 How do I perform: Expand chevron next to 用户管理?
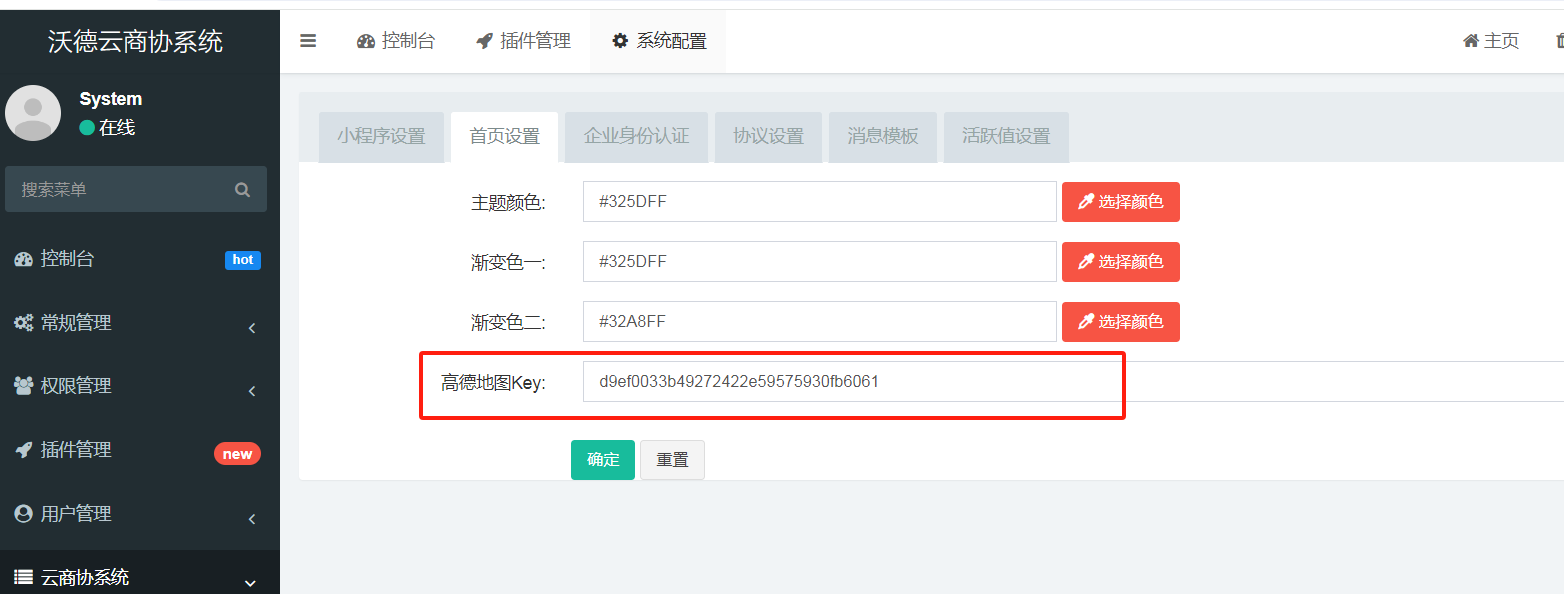click(252, 518)
